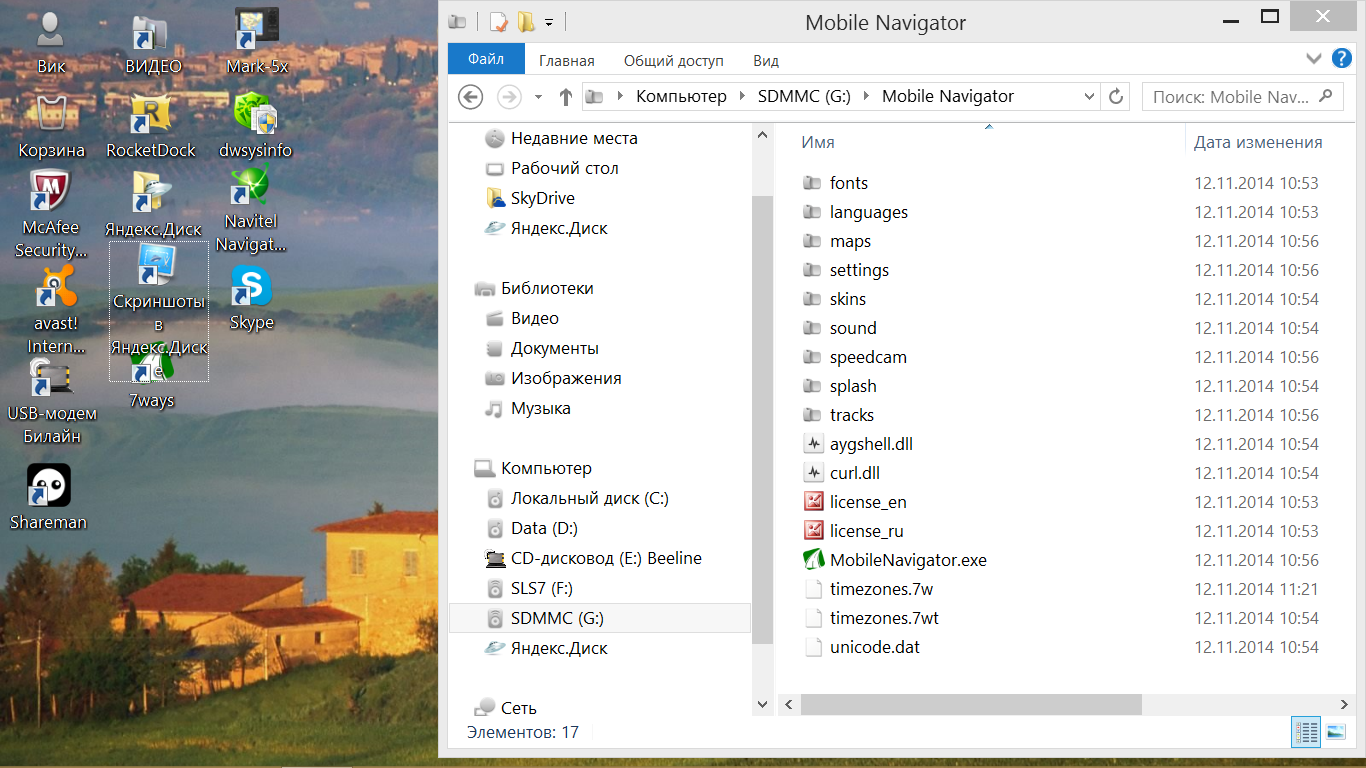Viewport: 1366px width, 768px height.
Task: Expand the ribbon with the chevron arrow
Action: (1314, 60)
